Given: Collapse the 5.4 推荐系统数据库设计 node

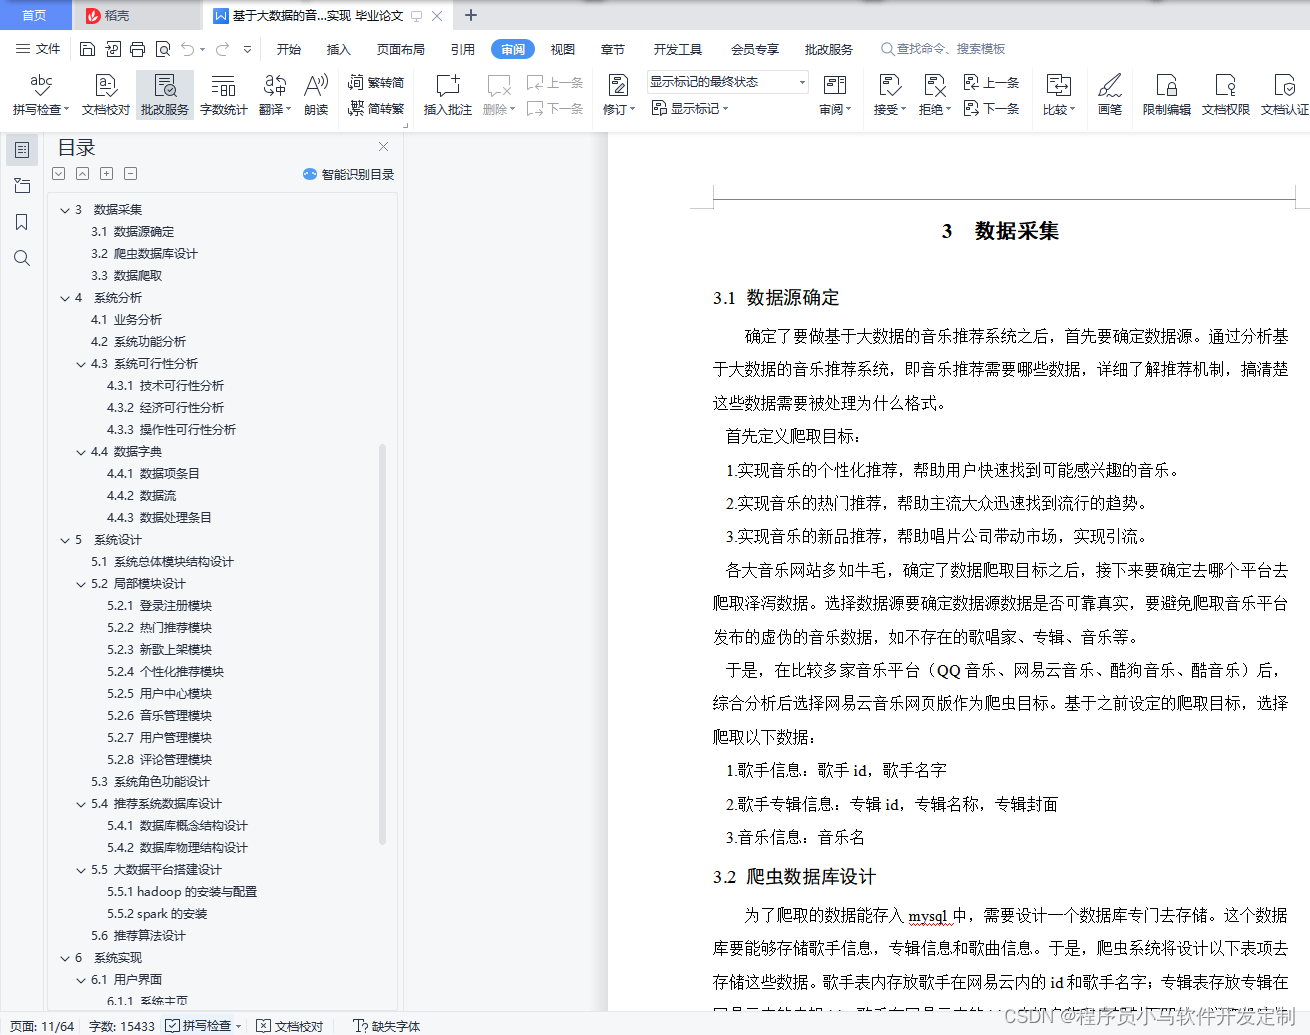Looking at the screenshot, I should [81, 804].
